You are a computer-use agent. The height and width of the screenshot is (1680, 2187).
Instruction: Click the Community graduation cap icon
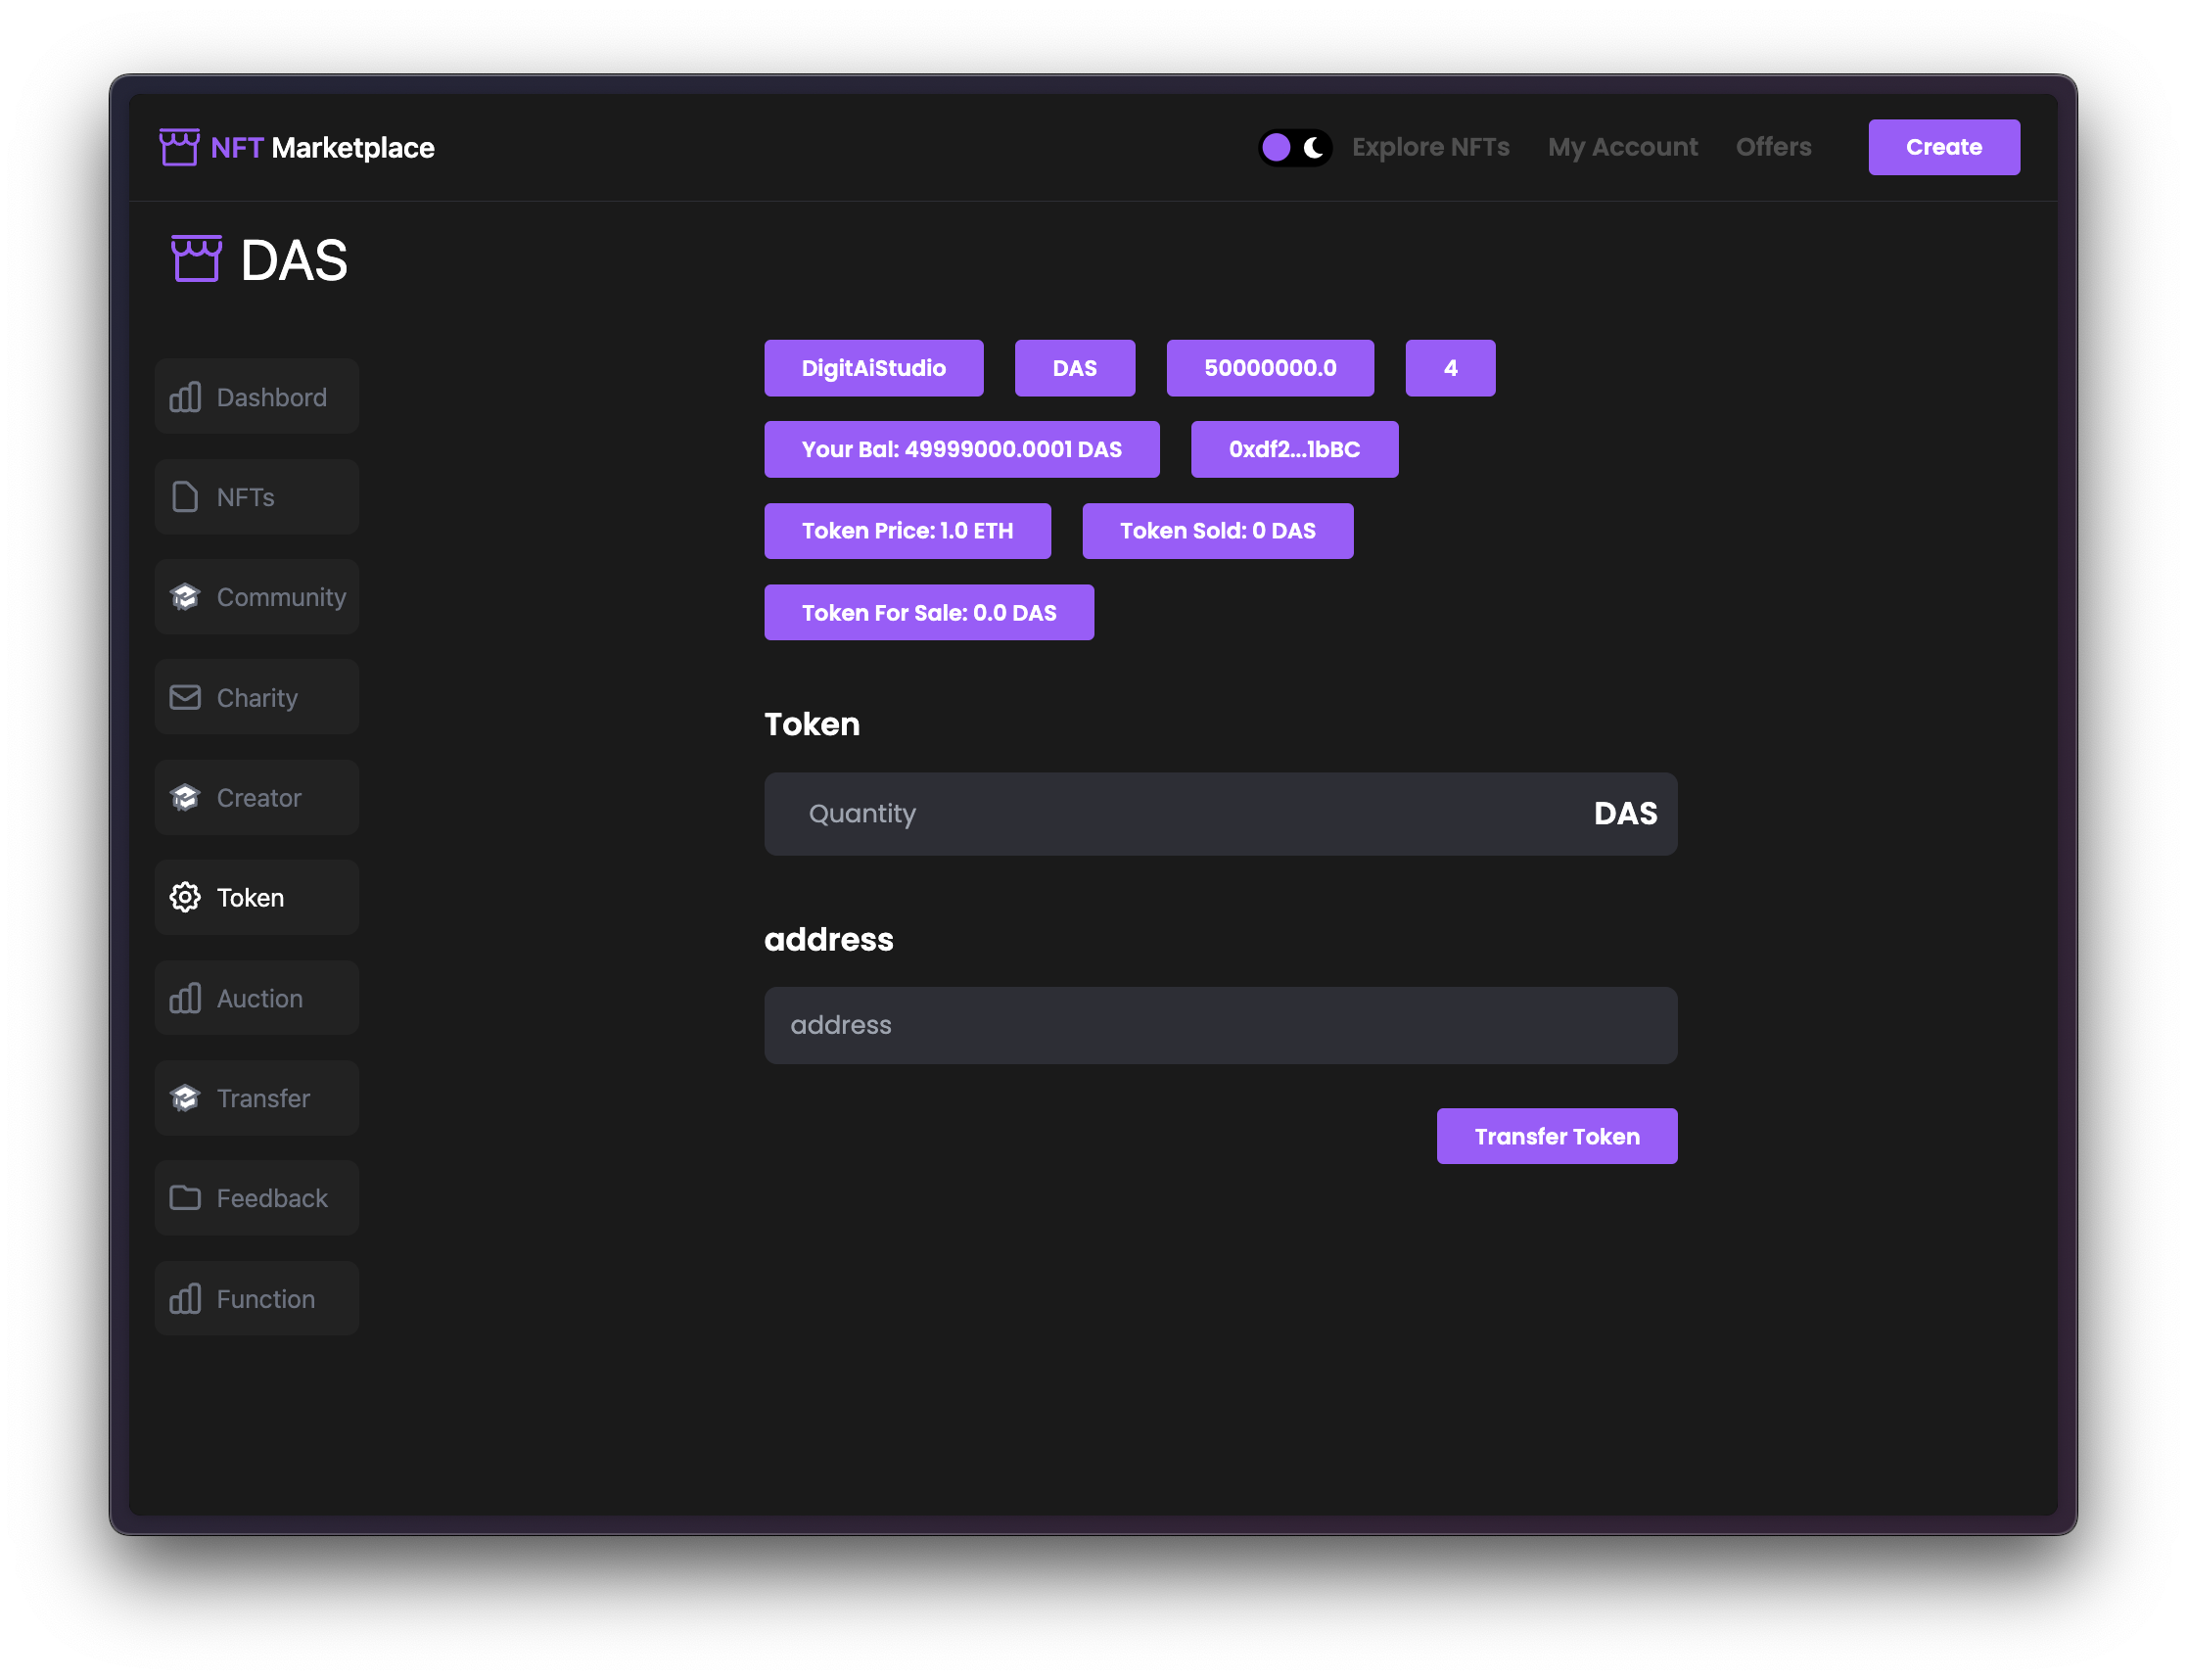coord(185,597)
